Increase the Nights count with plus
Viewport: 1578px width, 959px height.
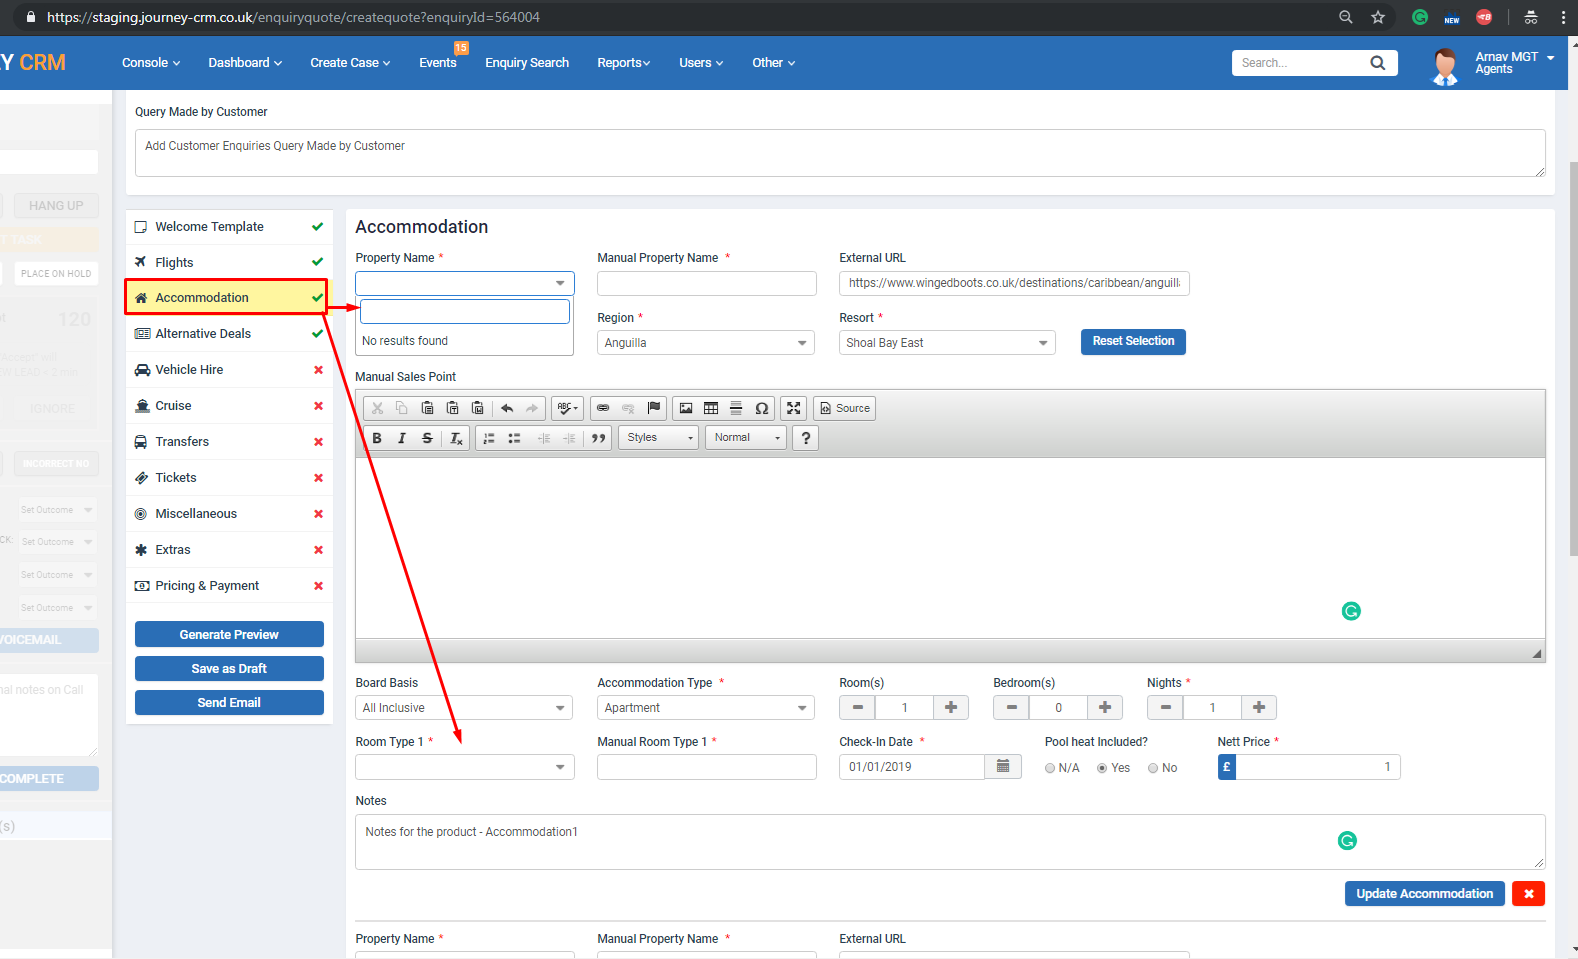[x=1259, y=708]
